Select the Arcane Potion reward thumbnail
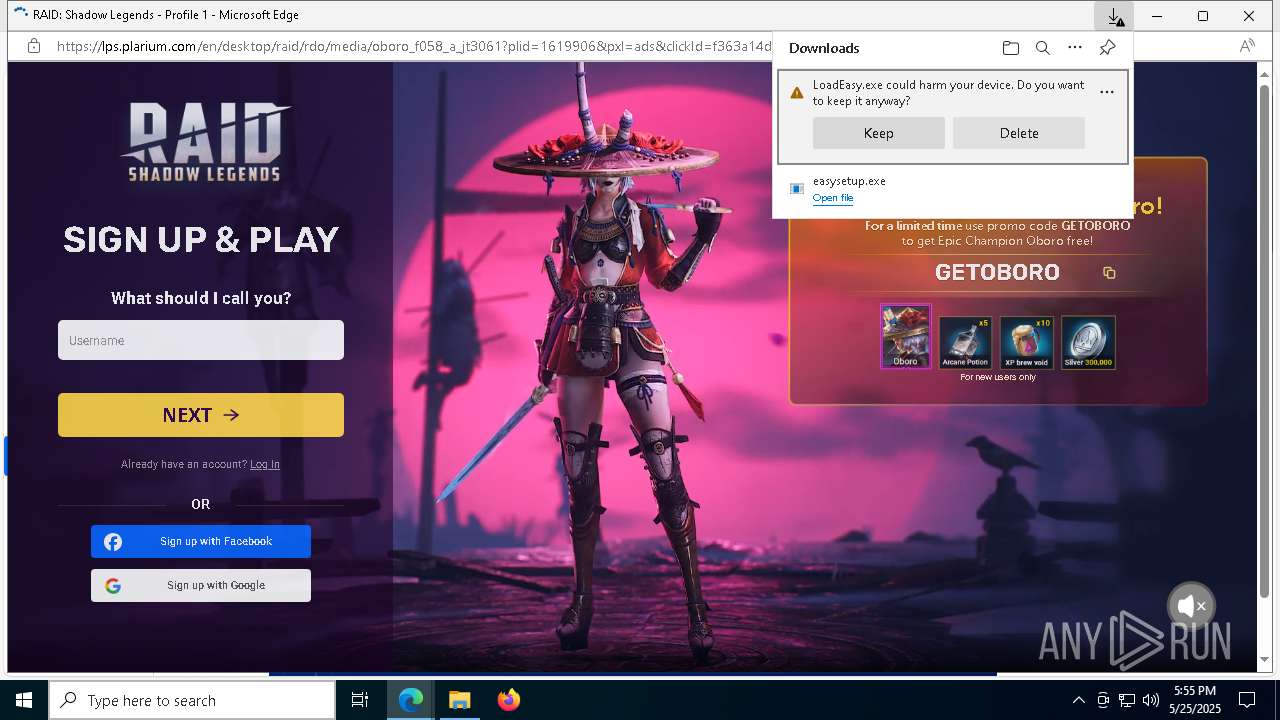The width and height of the screenshot is (1280, 720). point(965,343)
